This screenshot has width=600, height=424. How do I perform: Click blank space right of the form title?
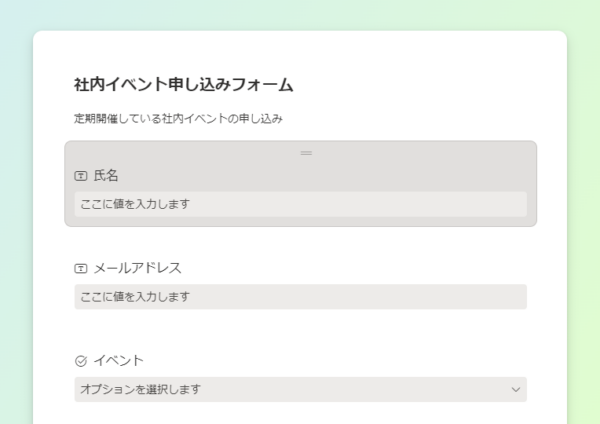click(421, 85)
